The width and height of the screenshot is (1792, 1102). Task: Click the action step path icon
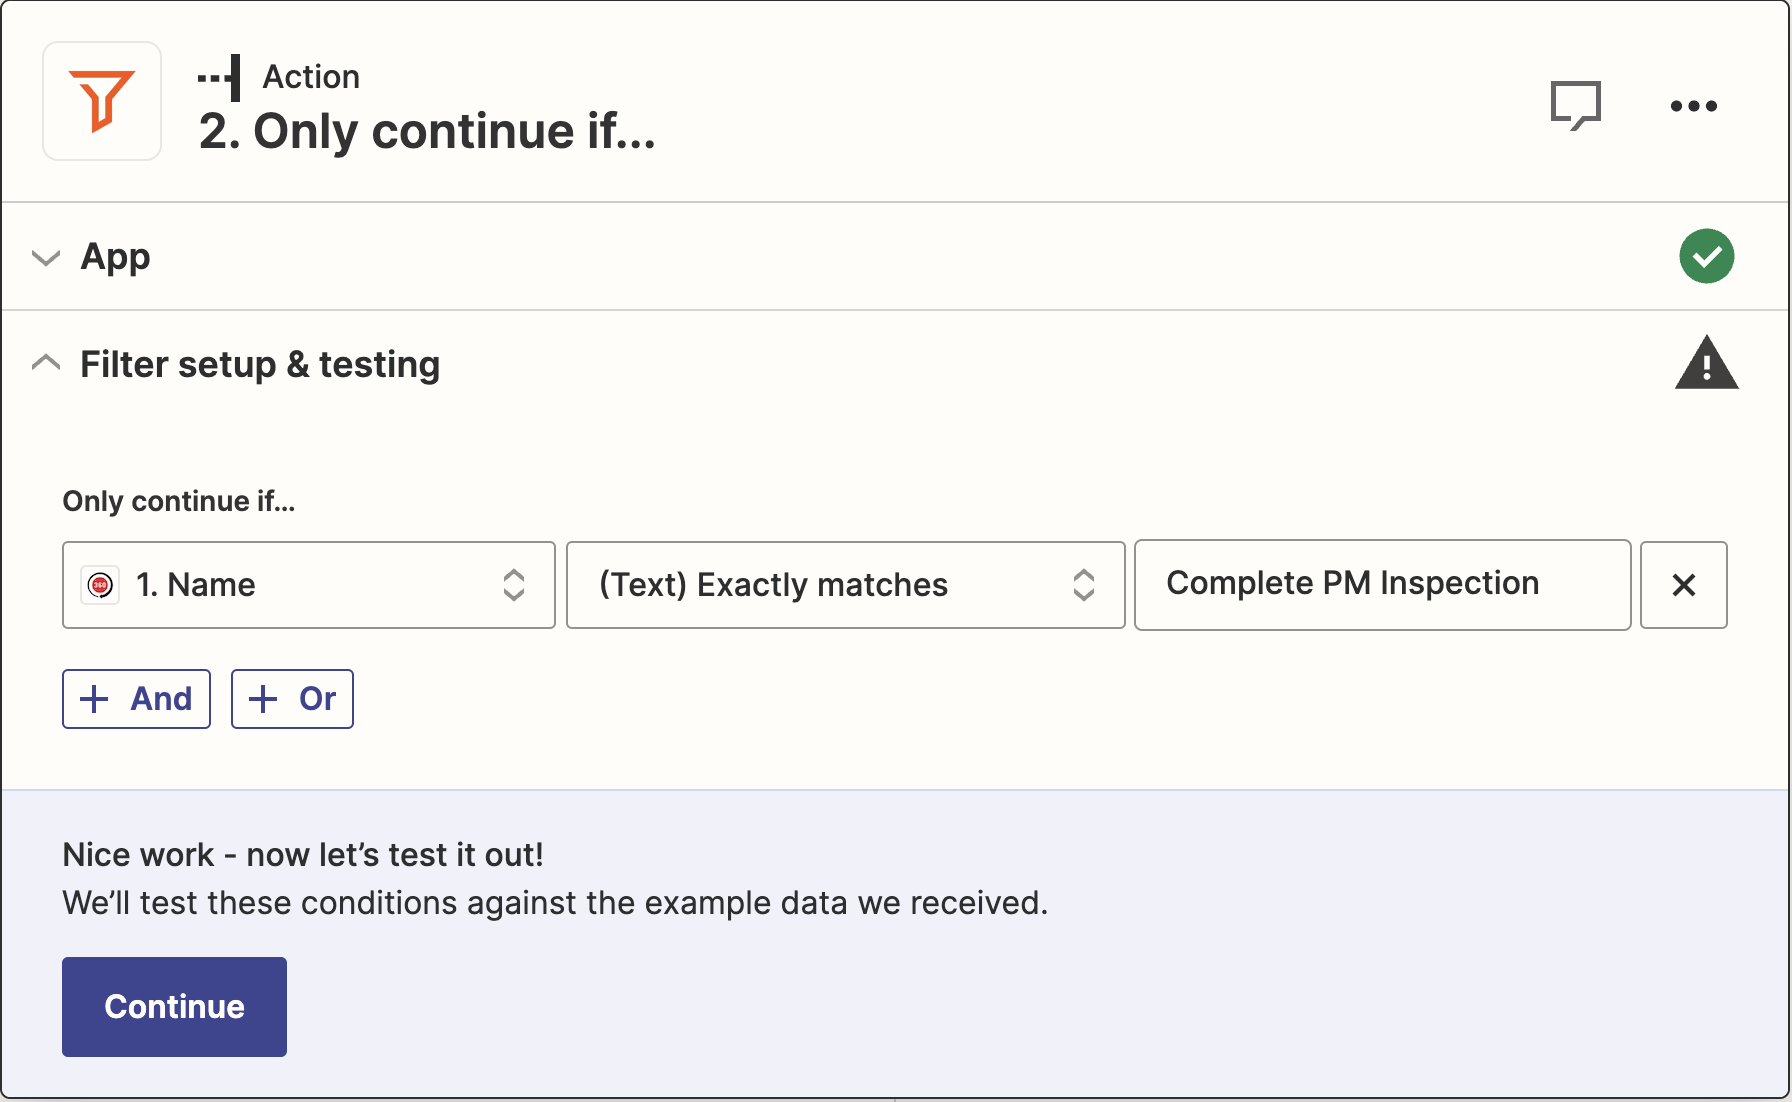pos(220,77)
